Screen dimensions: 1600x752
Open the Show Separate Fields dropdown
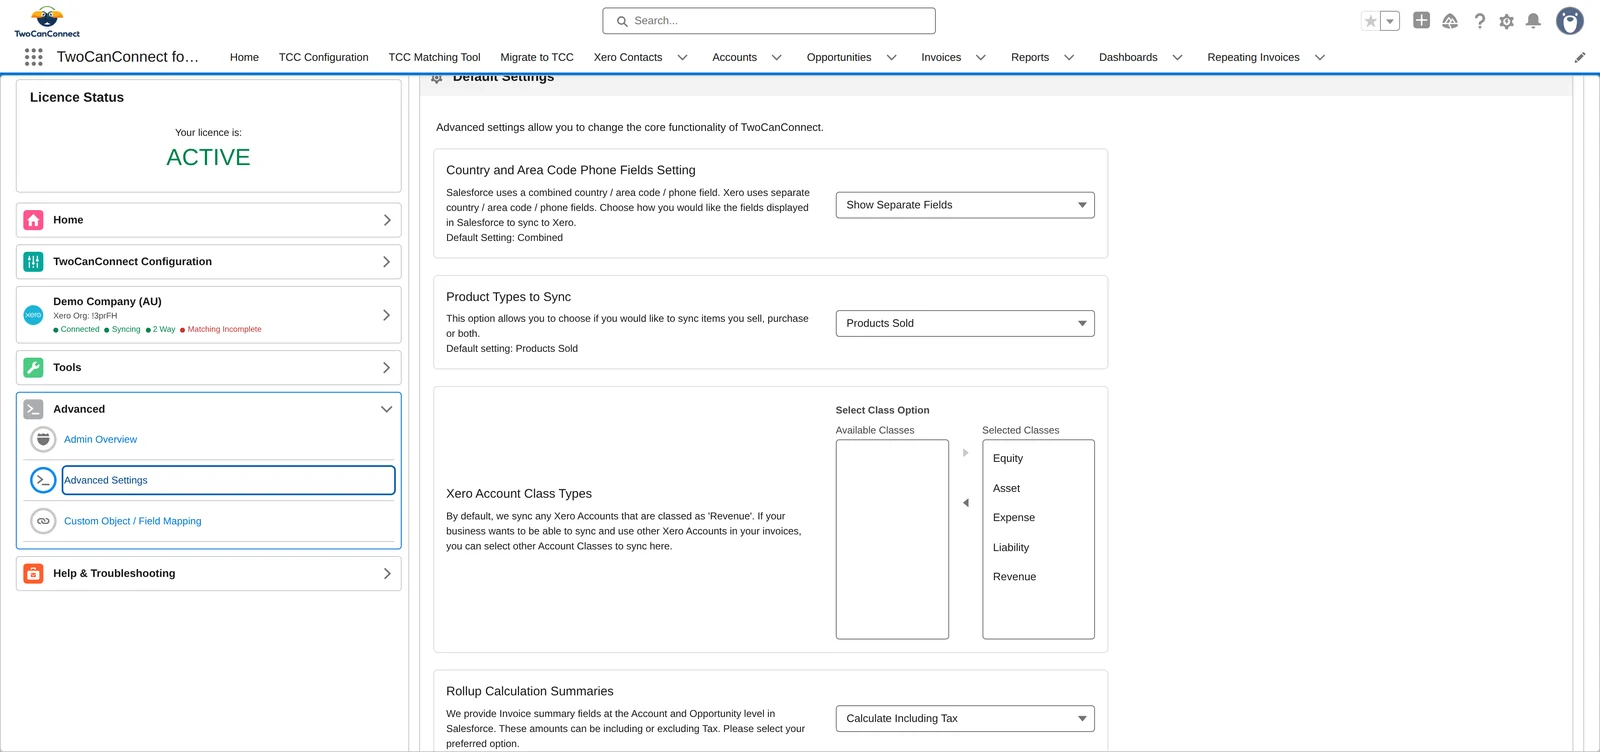[x=965, y=205]
